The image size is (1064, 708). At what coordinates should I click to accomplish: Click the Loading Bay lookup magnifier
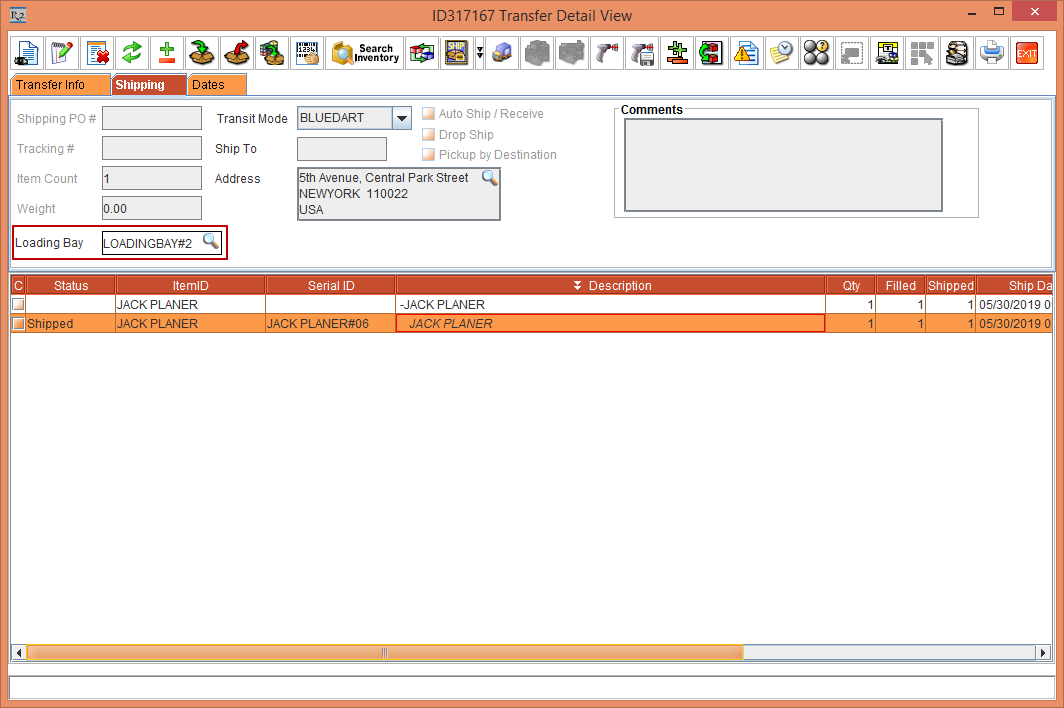click(x=210, y=241)
